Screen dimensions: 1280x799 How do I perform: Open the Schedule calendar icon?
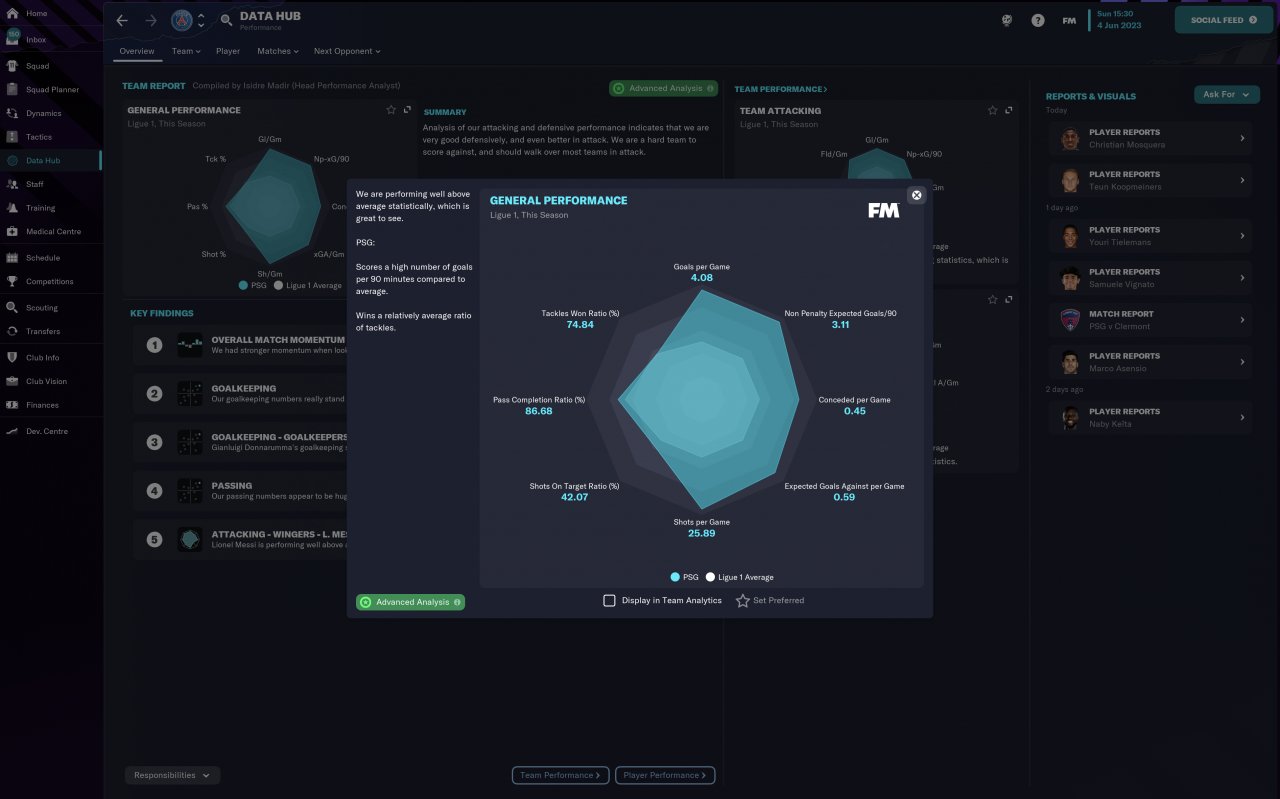tap(12, 258)
